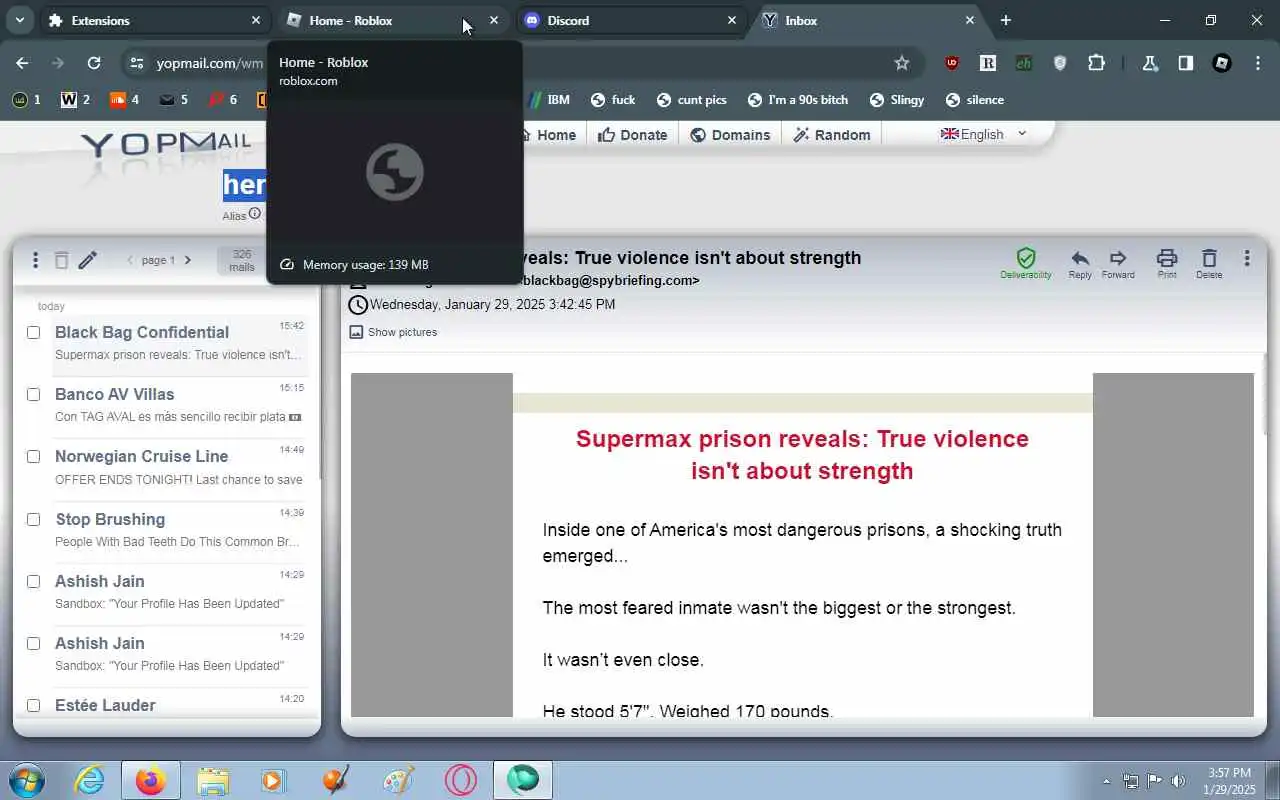Show hidden system tray icons arrow
Screen dimensions: 1280x800
coord(1106,781)
